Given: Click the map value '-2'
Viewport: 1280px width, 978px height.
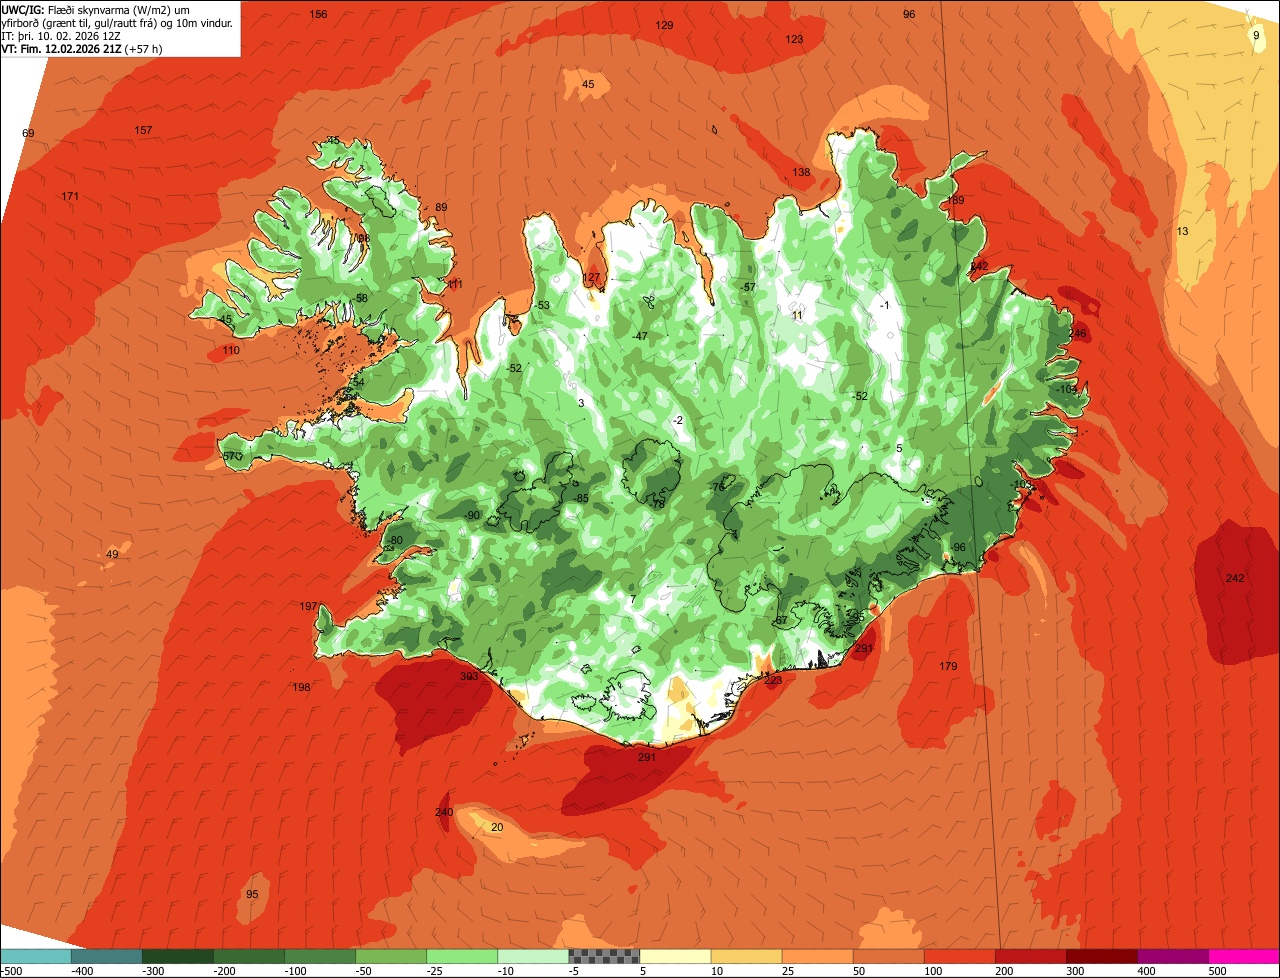Looking at the screenshot, I should (678, 420).
